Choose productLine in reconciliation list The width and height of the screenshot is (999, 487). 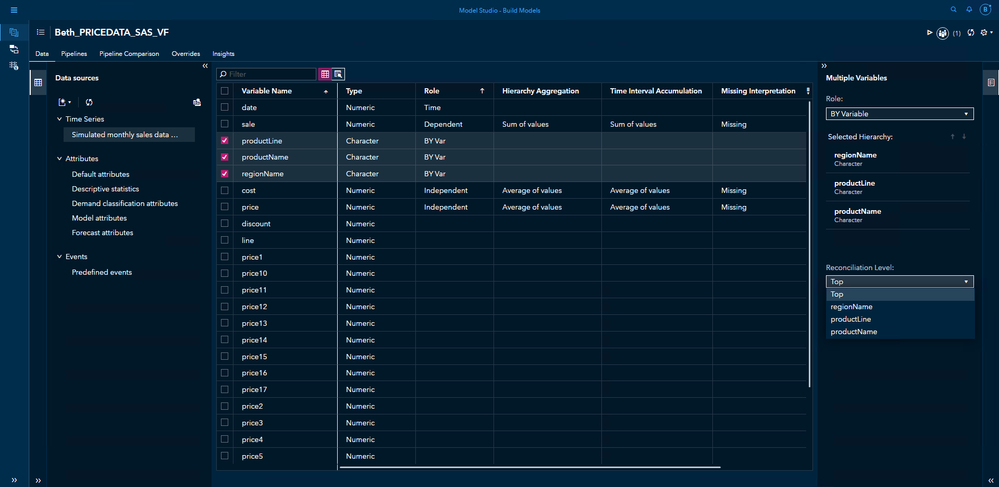(x=900, y=319)
